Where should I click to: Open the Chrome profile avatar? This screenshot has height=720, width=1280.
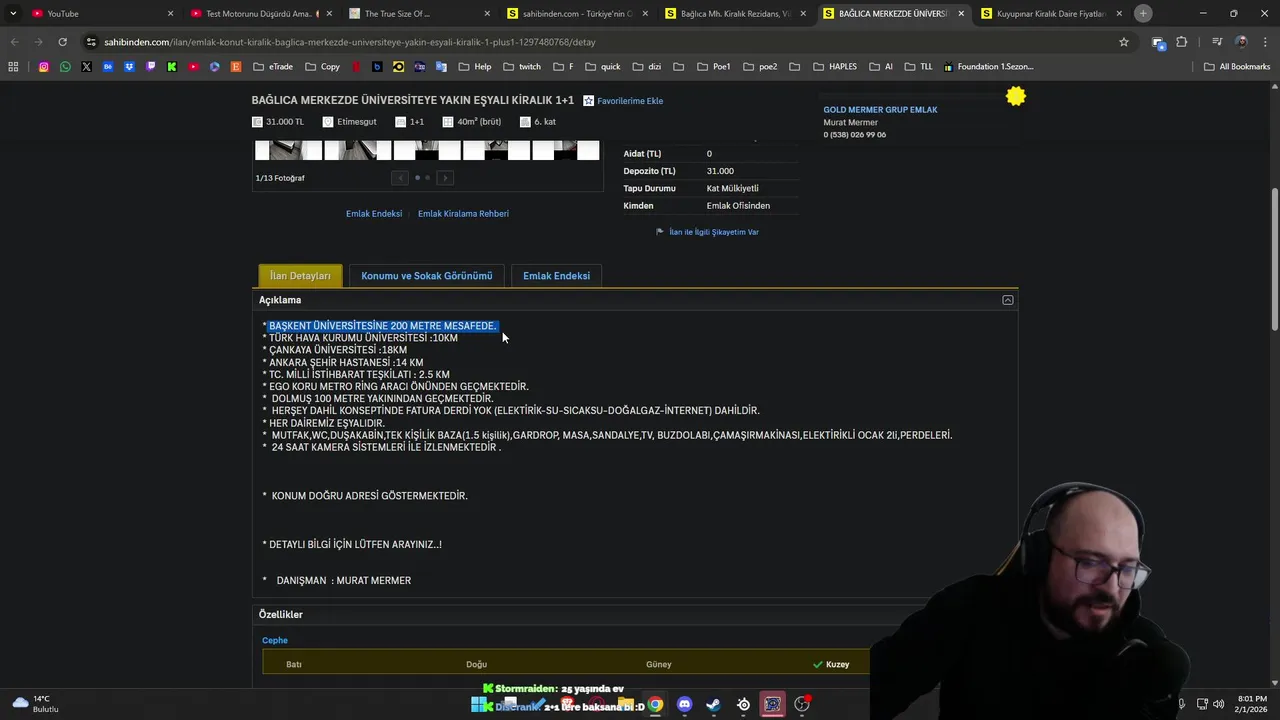tap(1241, 42)
